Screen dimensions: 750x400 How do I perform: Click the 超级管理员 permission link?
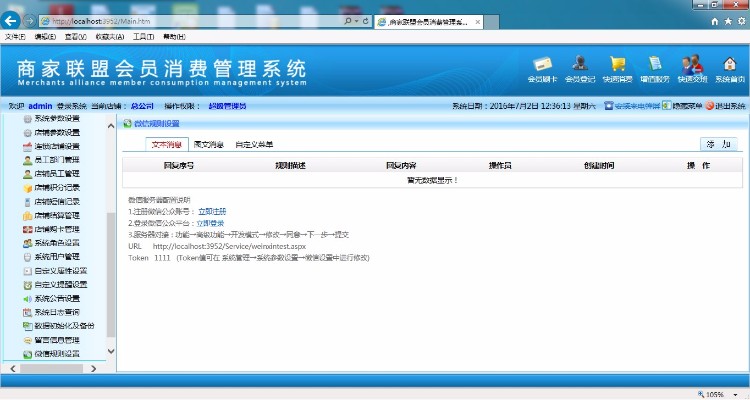(227, 106)
